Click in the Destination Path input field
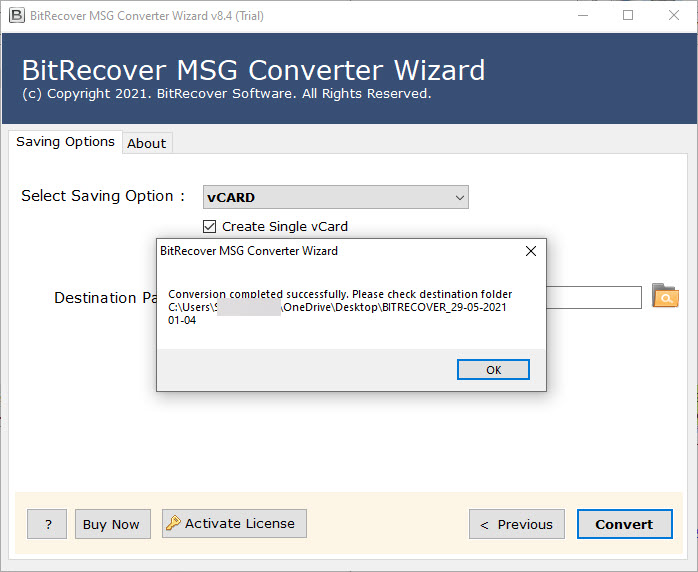698x572 pixels. 594,297
